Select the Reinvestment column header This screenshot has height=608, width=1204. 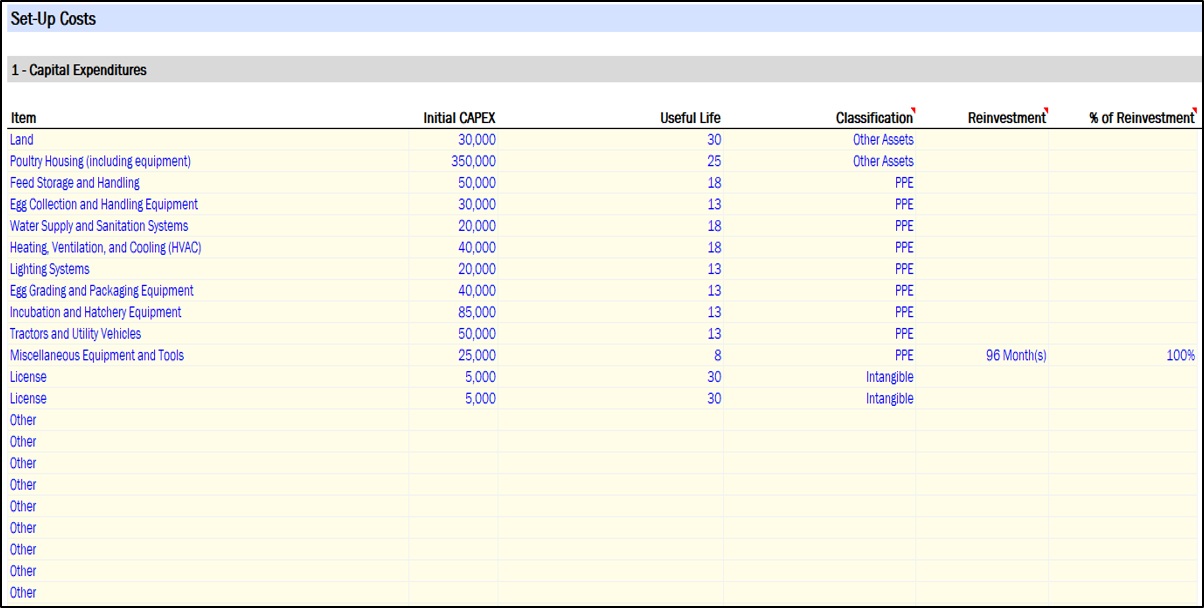click(1006, 118)
